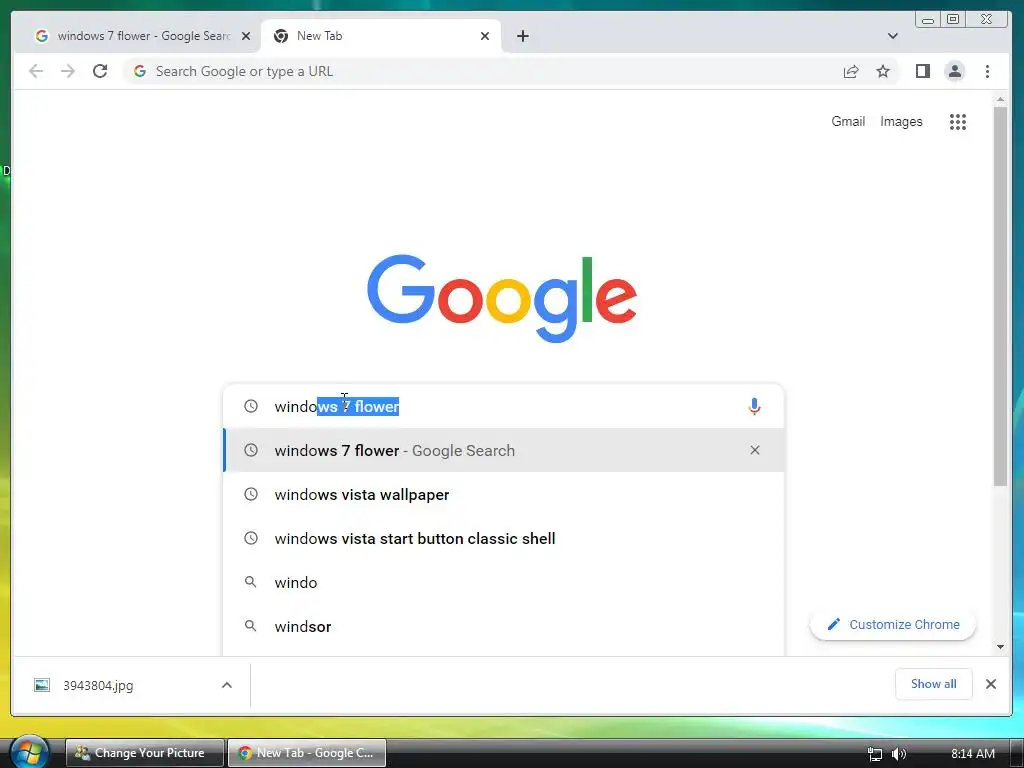Share this page using the share icon
The width and height of the screenshot is (1024, 768).
pos(851,71)
